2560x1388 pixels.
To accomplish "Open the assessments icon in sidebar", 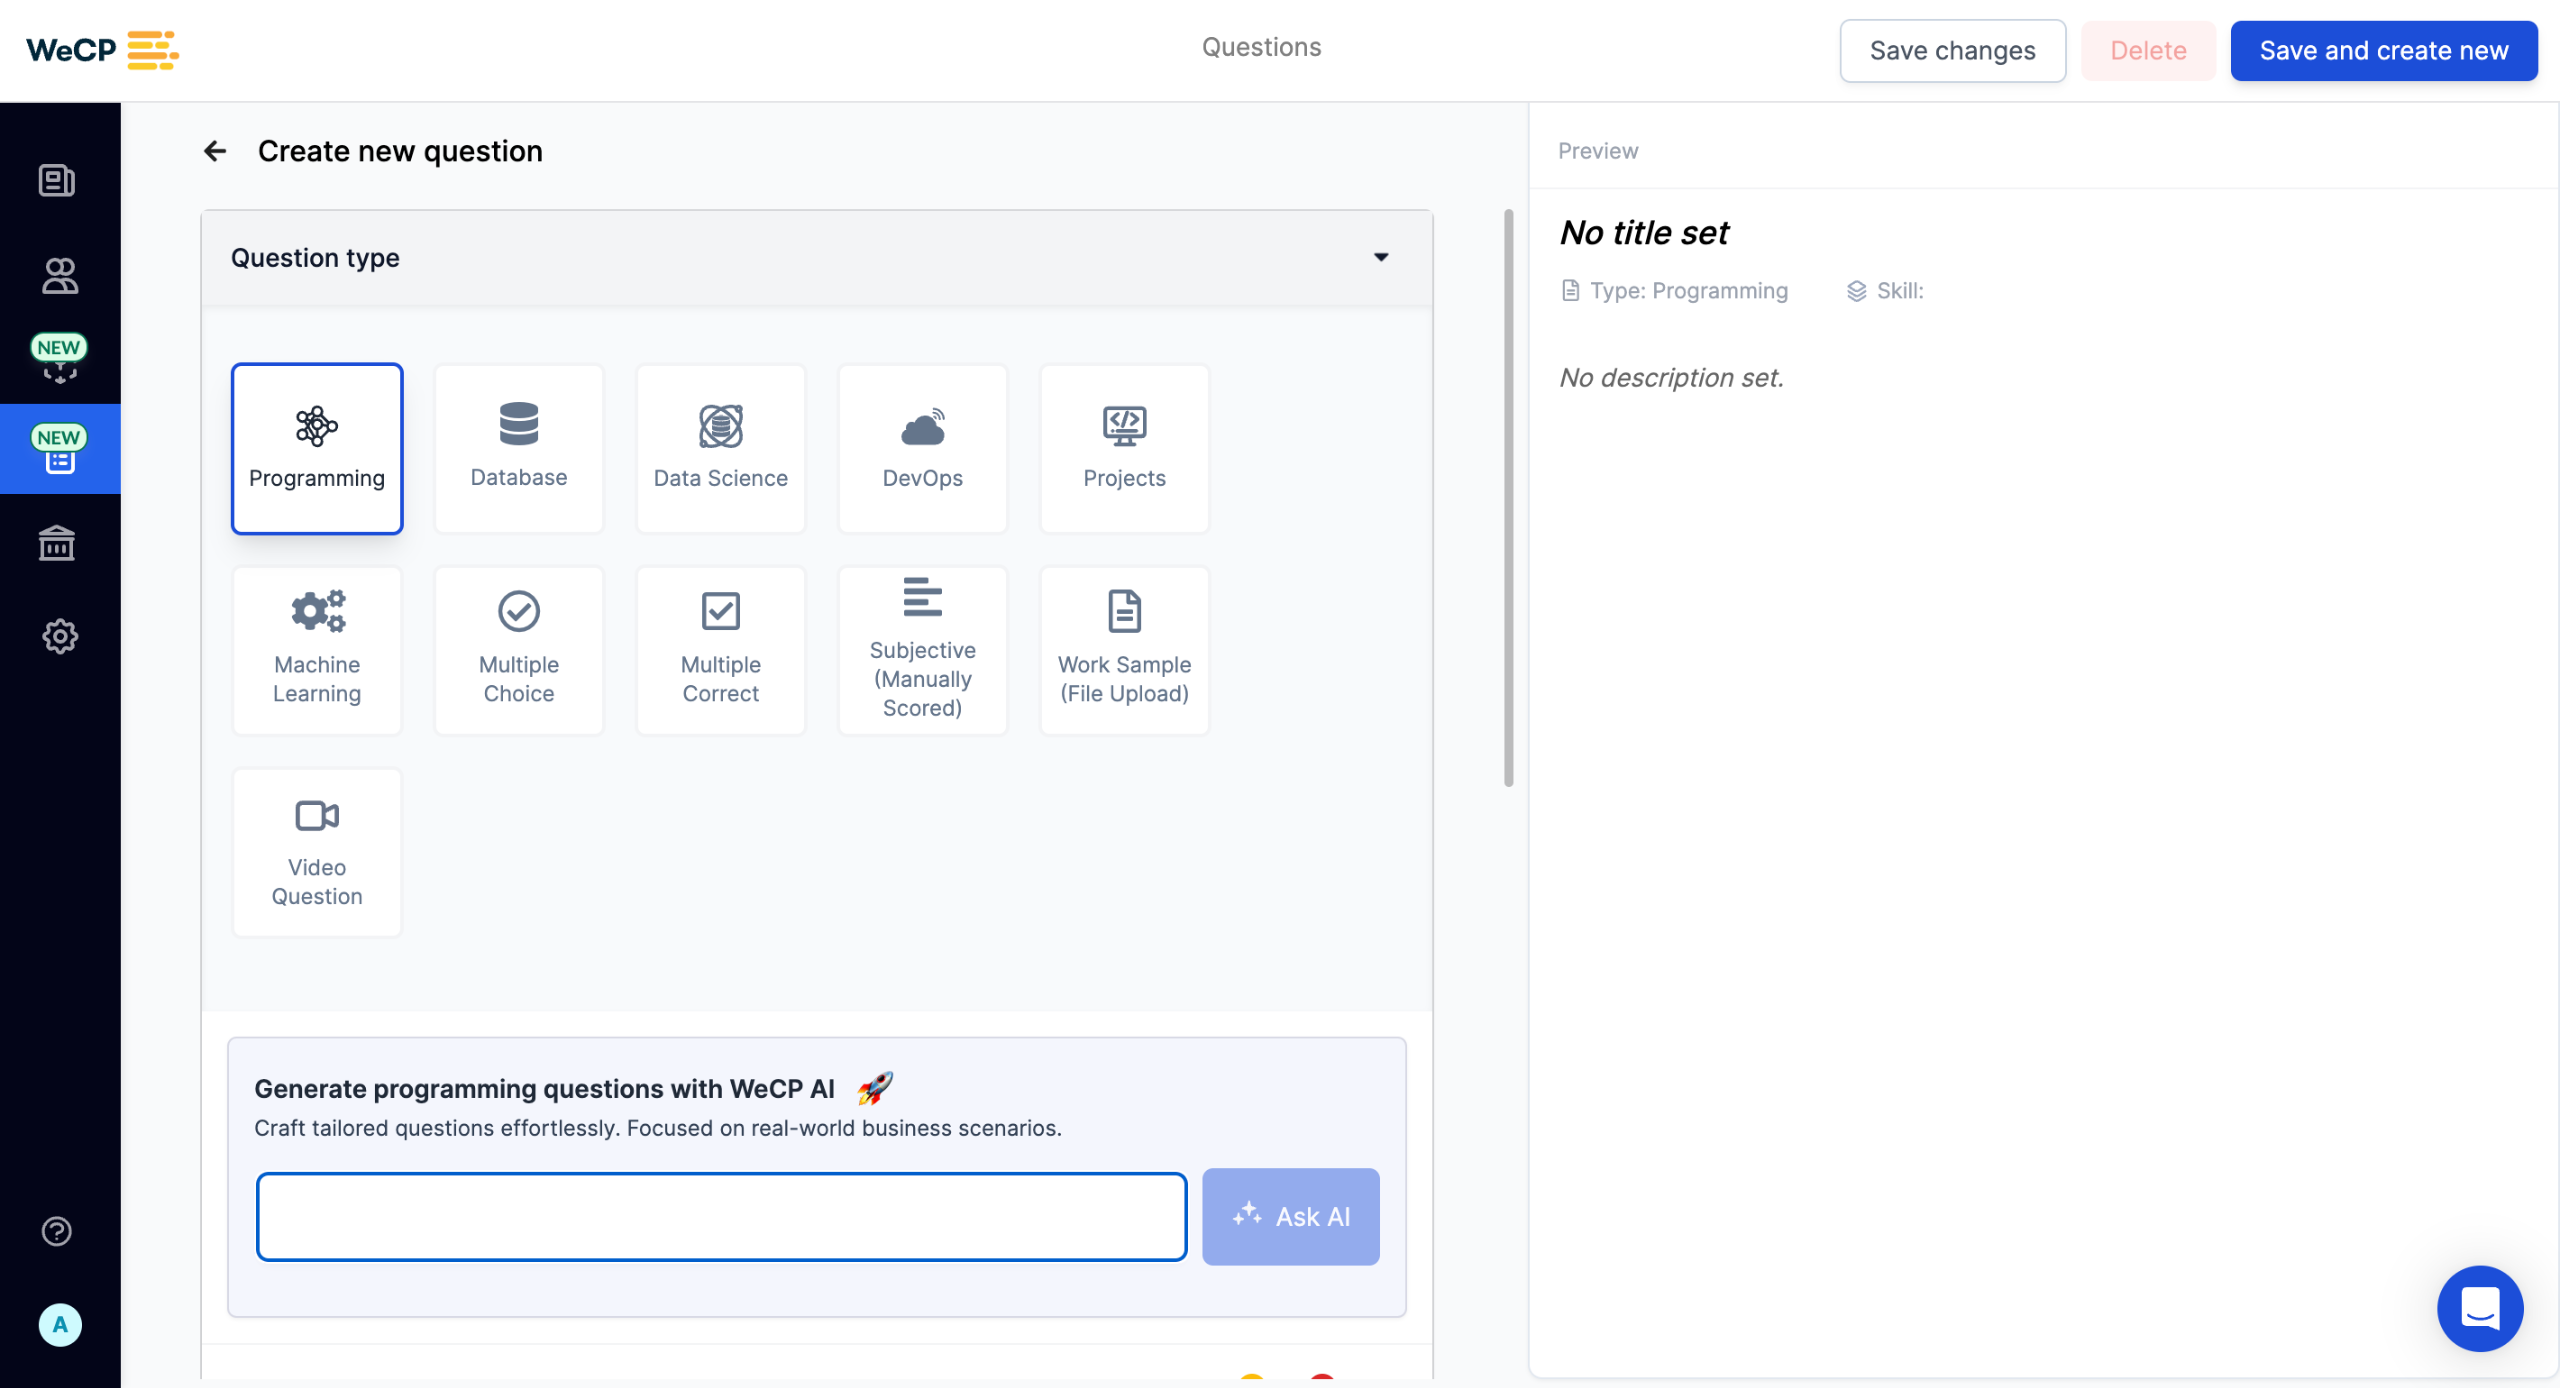I will click(57, 181).
